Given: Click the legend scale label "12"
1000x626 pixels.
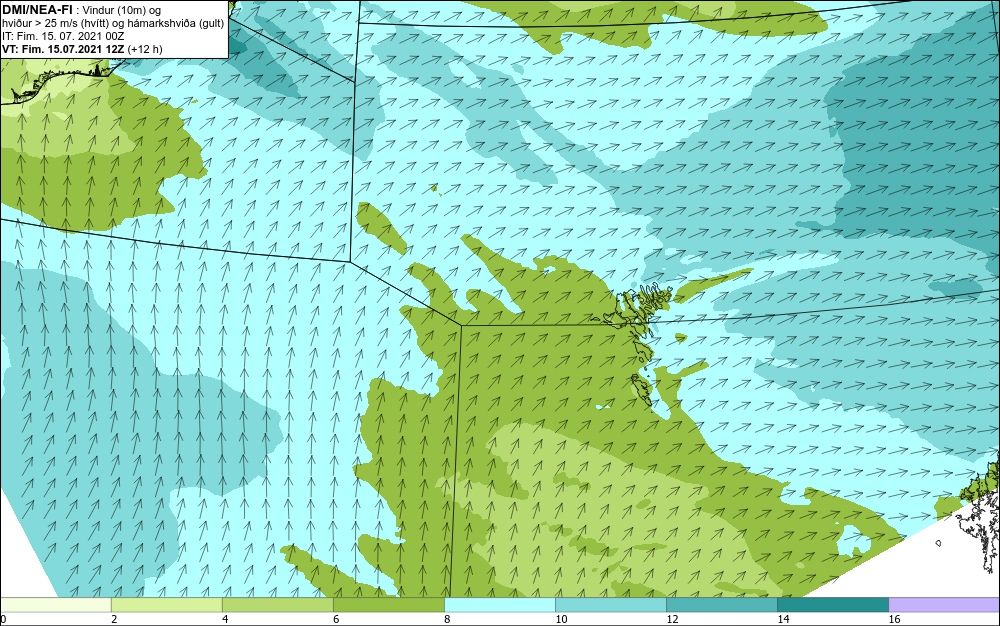Looking at the screenshot, I should tap(671, 619).
